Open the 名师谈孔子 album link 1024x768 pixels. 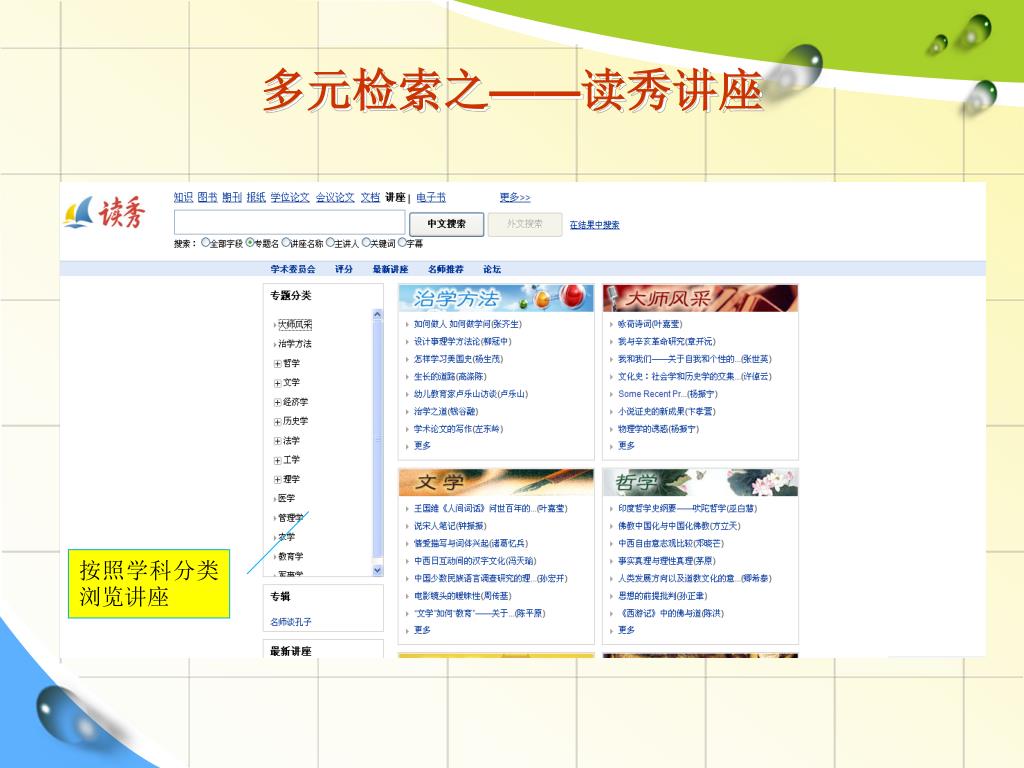tap(291, 622)
